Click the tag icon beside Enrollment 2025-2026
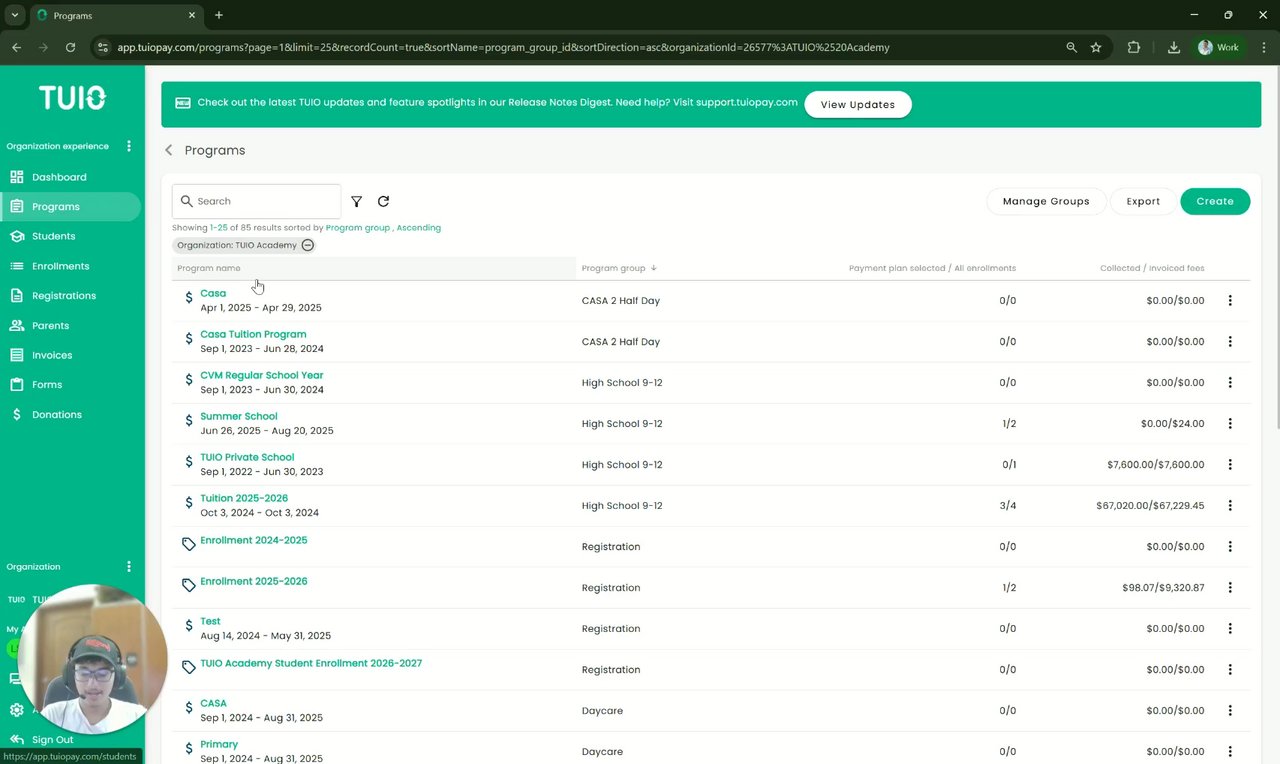Image resolution: width=1280 pixels, height=764 pixels. click(189, 585)
